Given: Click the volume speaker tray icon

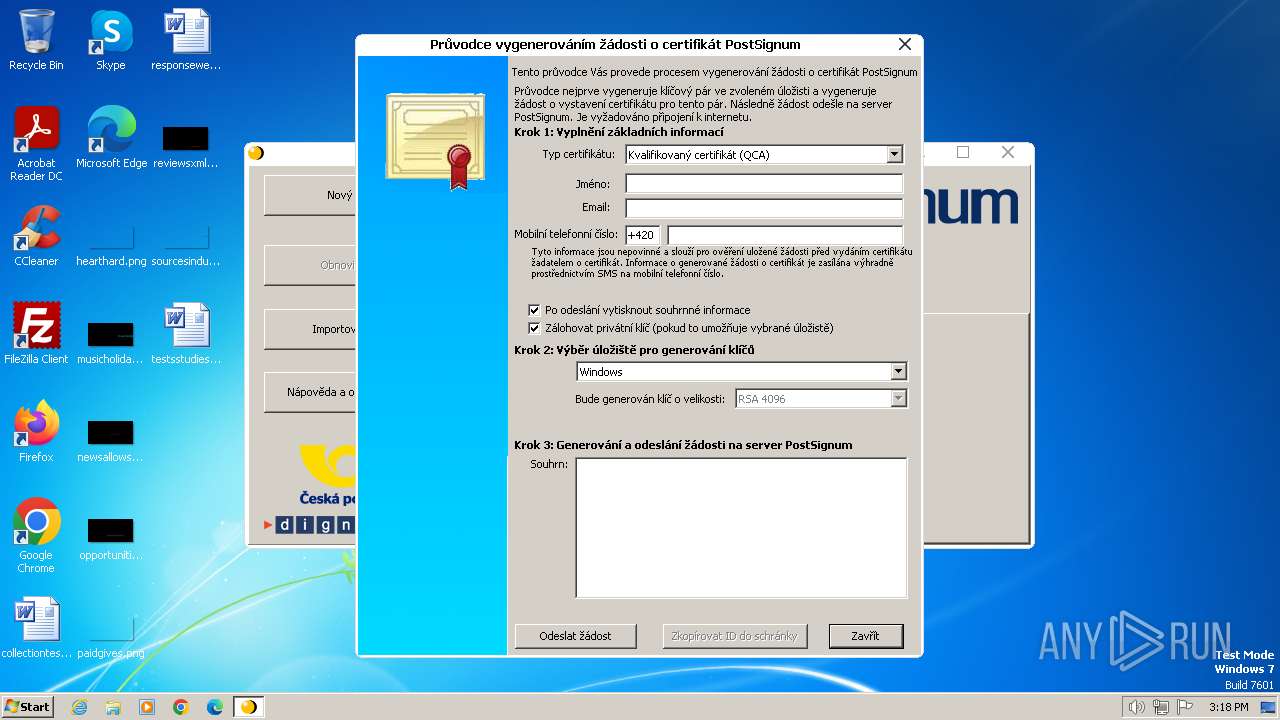Looking at the screenshot, I should [x=1137, y=707].
